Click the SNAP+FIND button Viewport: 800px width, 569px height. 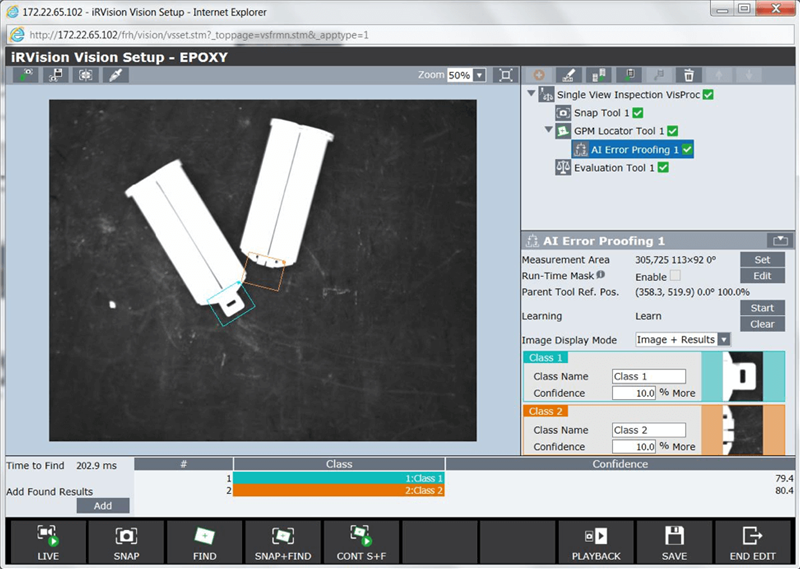tap(282, 543)
